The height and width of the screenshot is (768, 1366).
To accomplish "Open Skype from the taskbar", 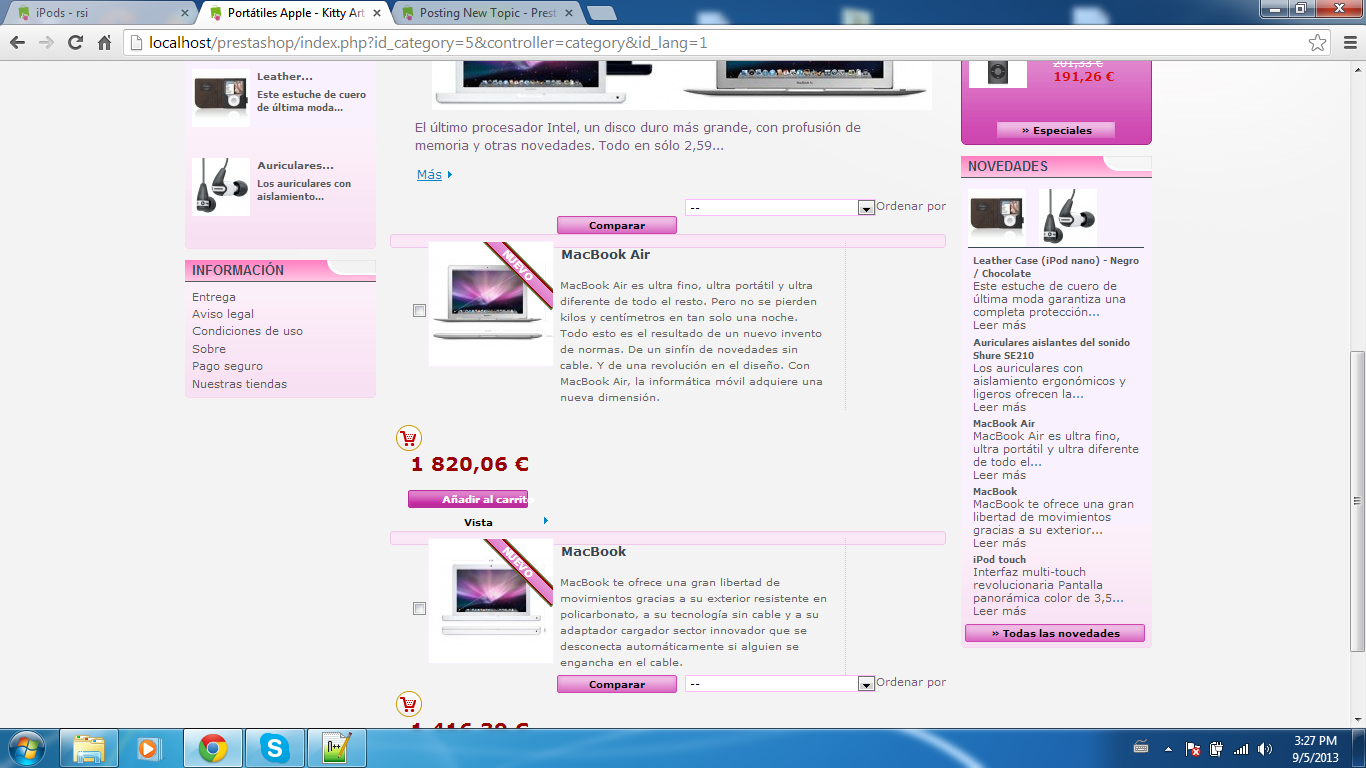I will coord(273,748).
